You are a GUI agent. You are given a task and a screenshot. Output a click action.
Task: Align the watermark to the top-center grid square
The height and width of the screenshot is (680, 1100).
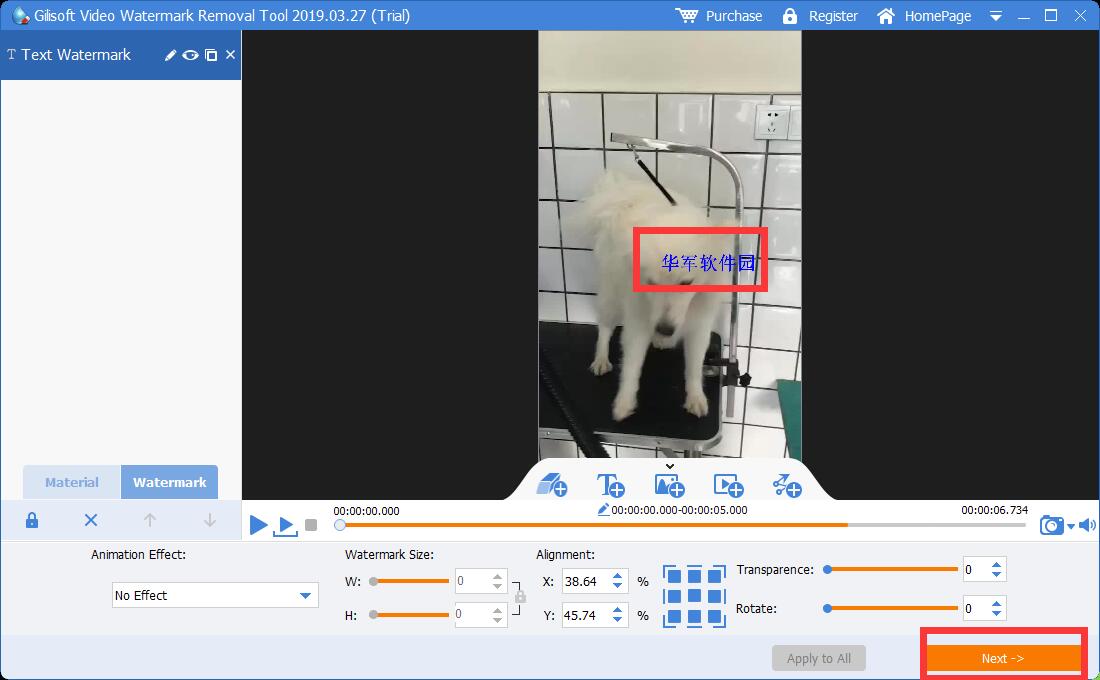click(695, 575)
